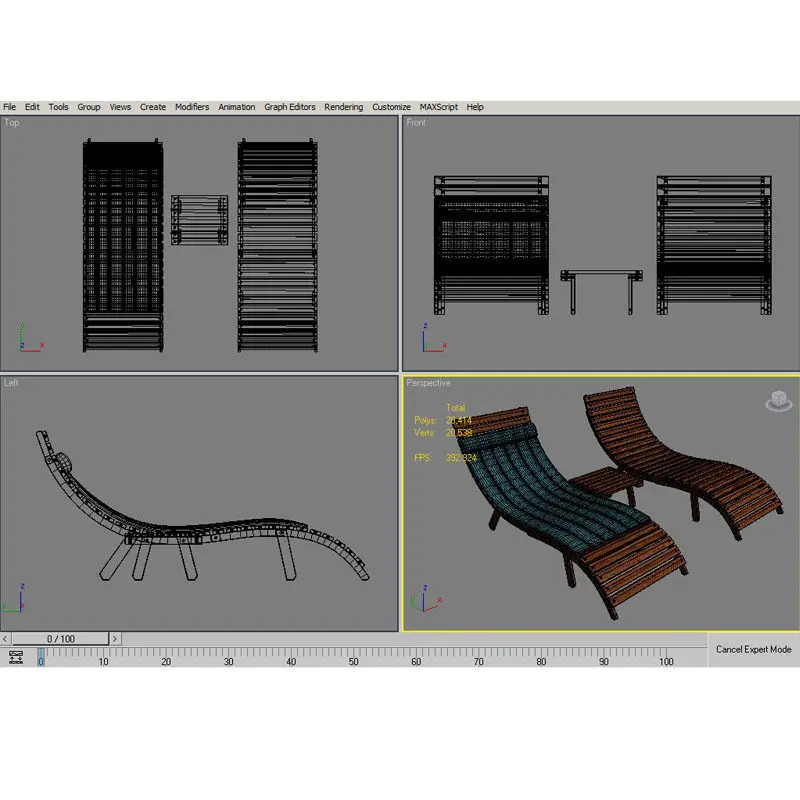The height and width of the screenshot is (800, 800).
Task: Click Cancel Expert Mode button
Action: pyautogui.click(x=753, y=649)
